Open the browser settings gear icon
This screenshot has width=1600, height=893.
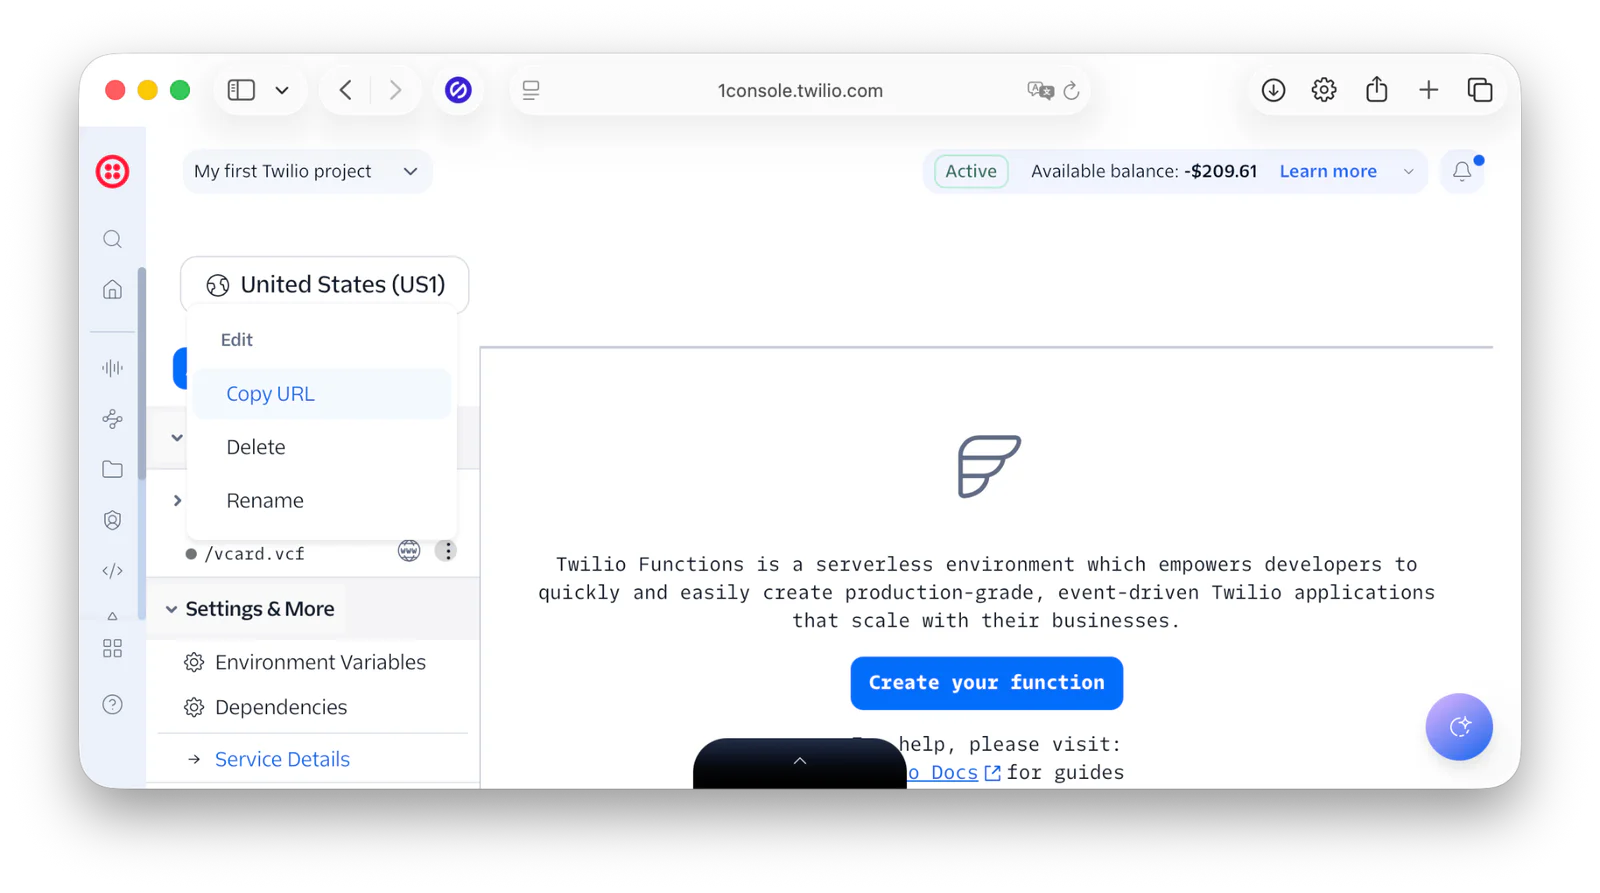pyautogui.click(x=1324, y=90)
